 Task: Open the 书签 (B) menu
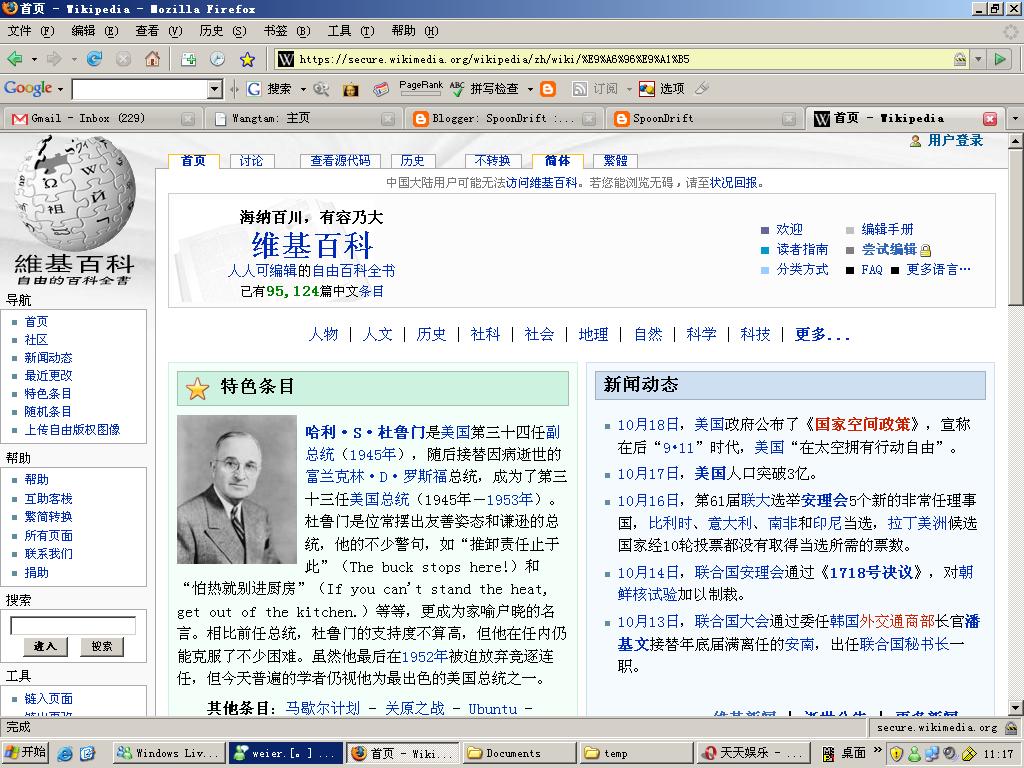(x=287, y=31)
